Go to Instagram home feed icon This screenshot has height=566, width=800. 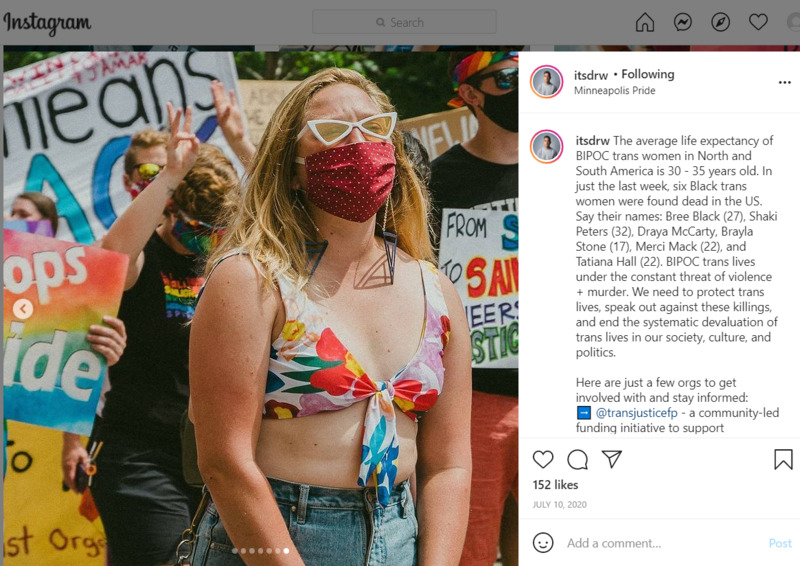[x=645, y=22]
